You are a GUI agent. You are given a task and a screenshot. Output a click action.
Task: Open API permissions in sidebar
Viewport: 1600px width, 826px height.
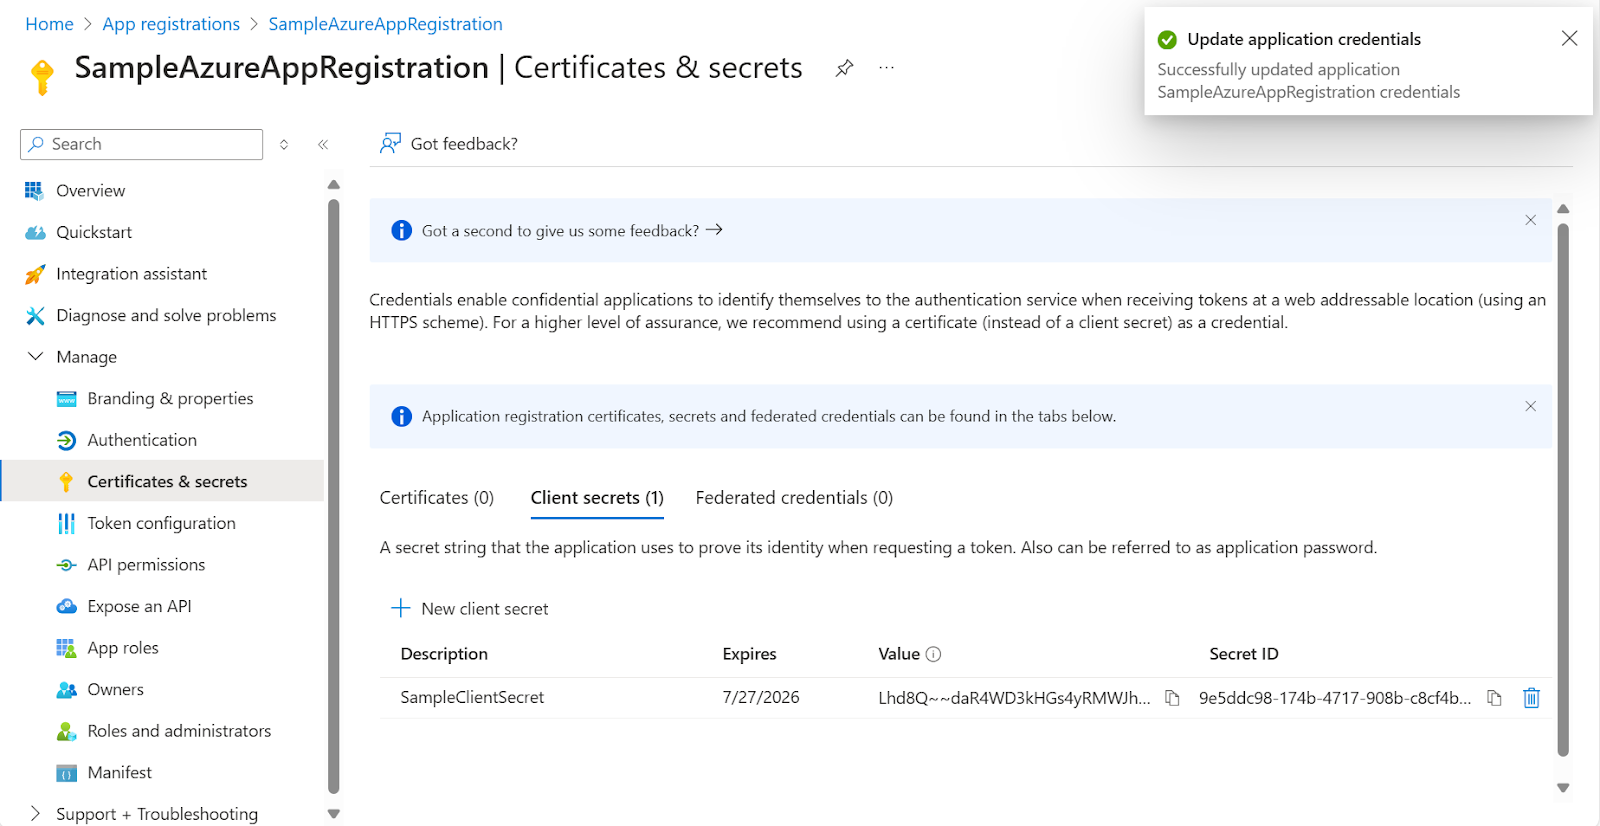146,565
